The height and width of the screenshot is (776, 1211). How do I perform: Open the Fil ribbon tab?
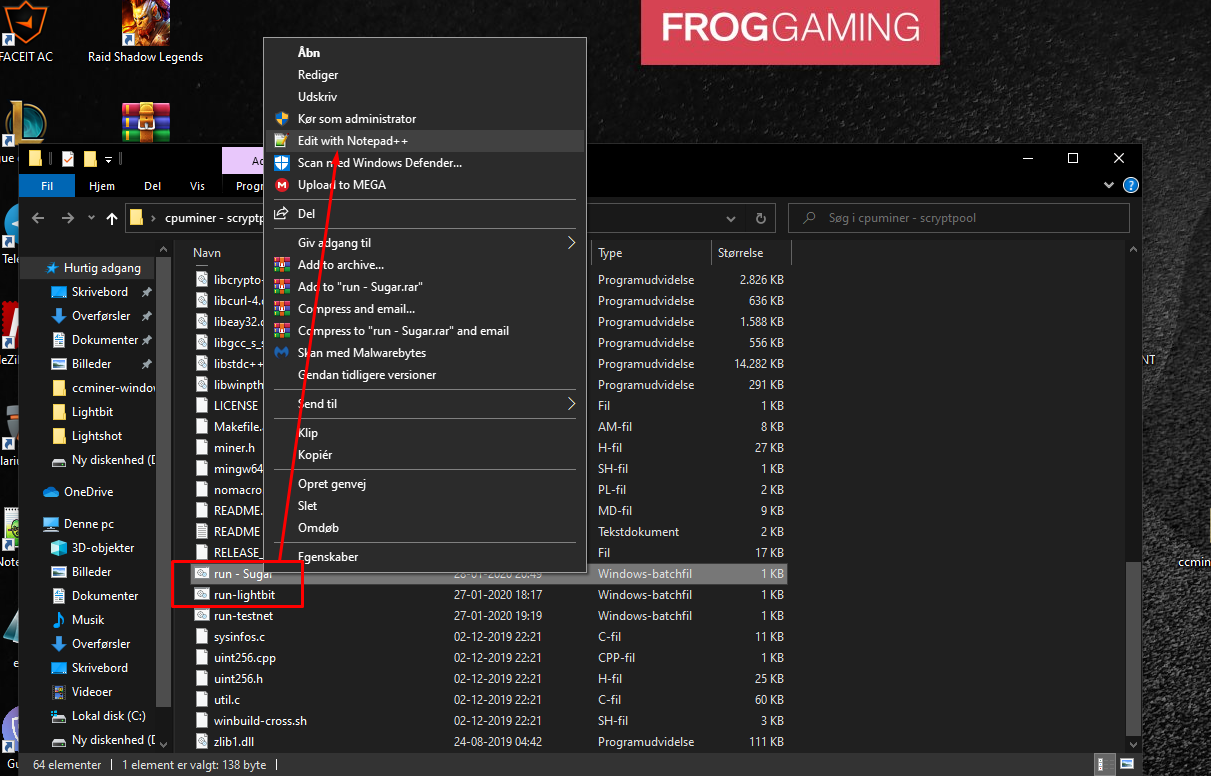[46, 186]
